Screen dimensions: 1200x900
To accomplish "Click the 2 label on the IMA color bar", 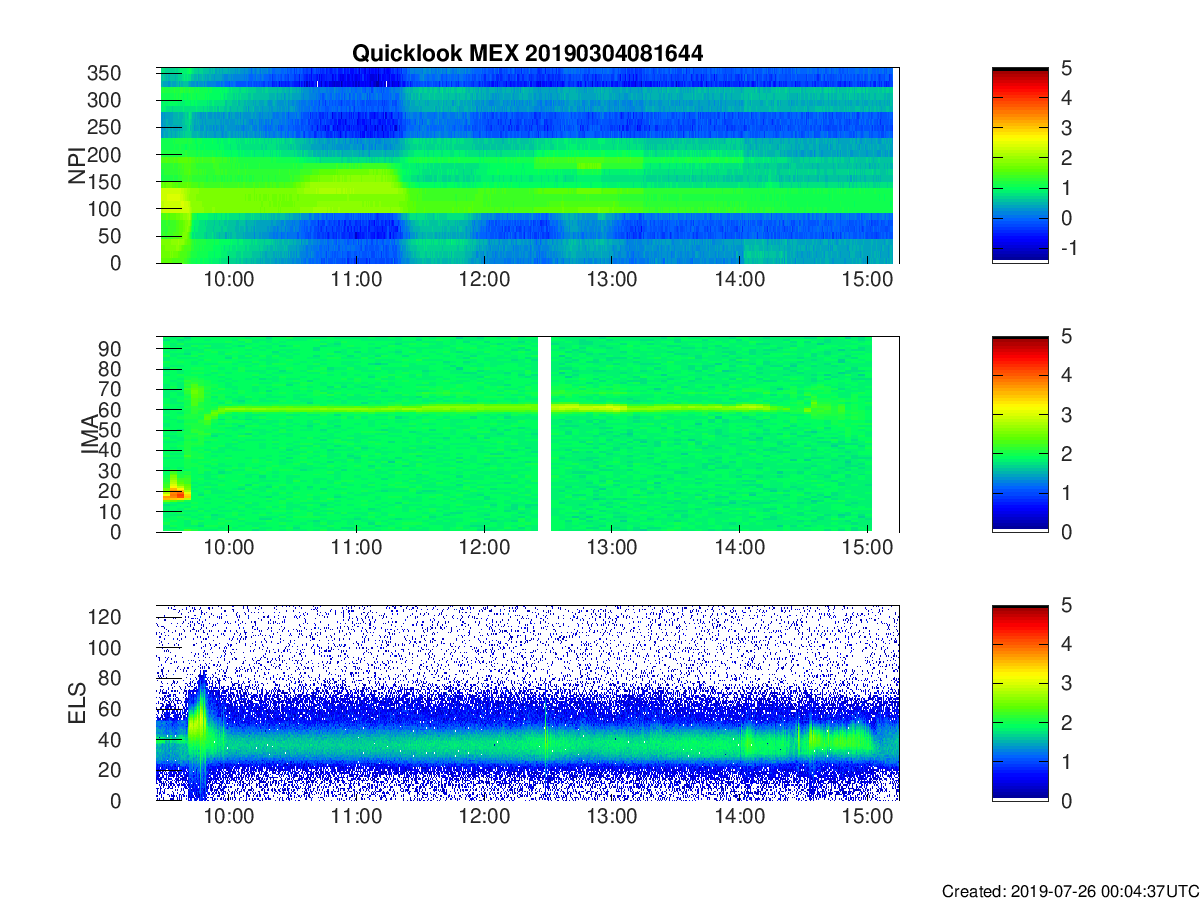I will (x=1065, y=454).
